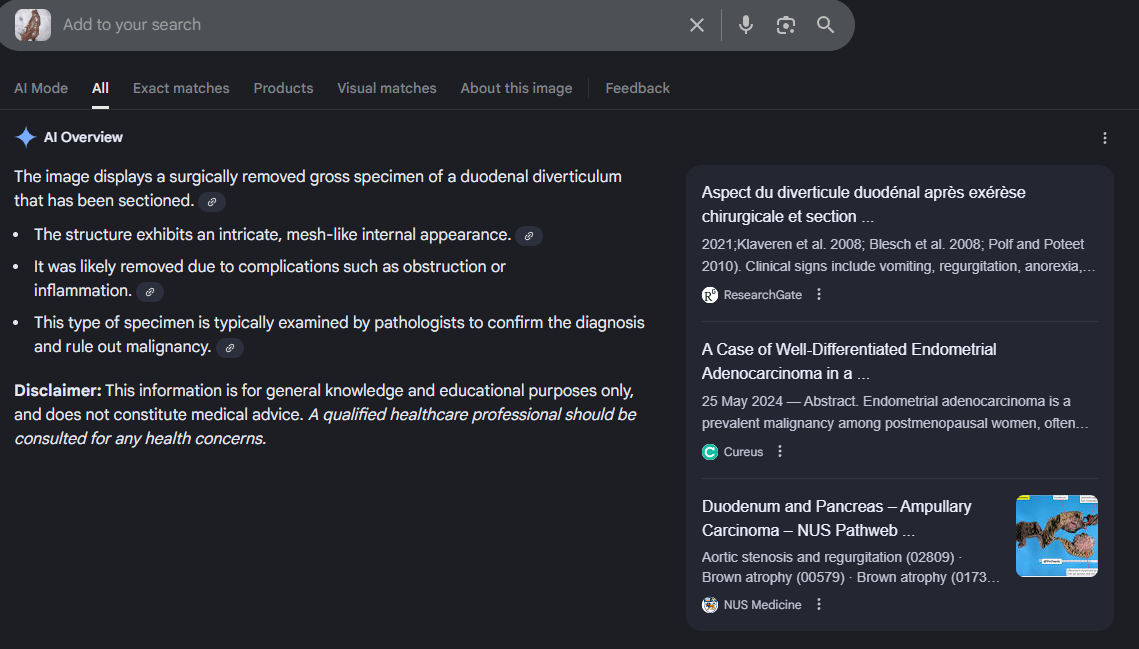Image resolution: width=1139 pixels, height=649 pixels.
Task: Open 'Aspect du diverticule duodénal' result
Action: 863,204
